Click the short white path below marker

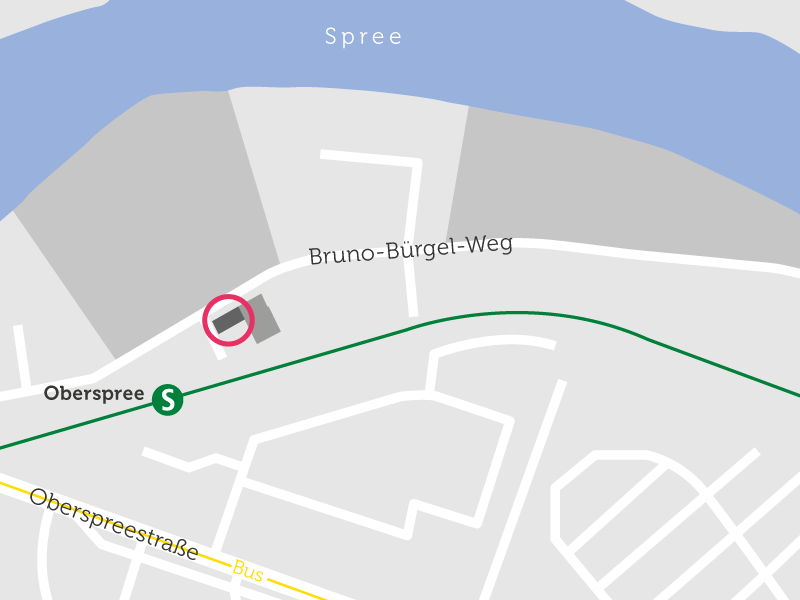[x=218, y=349]
